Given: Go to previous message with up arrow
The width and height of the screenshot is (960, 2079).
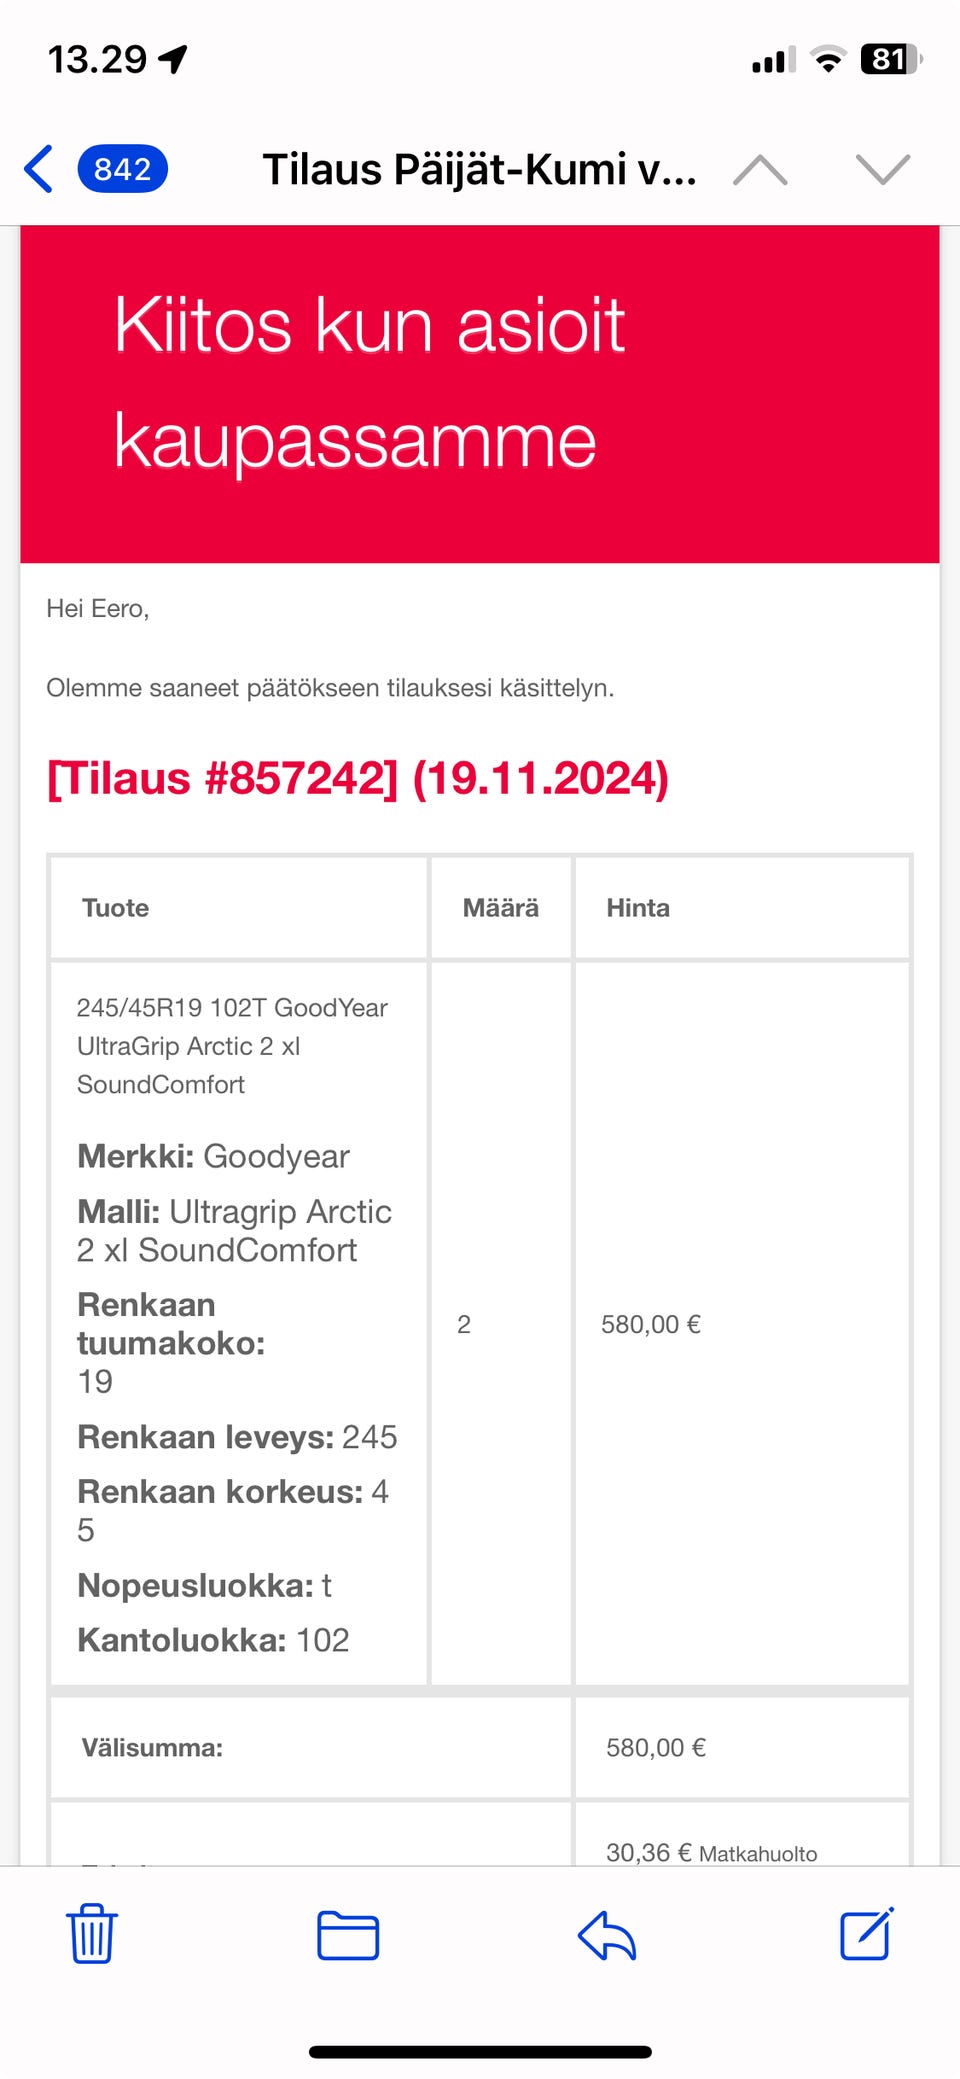Looking at the screenshot, I should pos(760,170).
